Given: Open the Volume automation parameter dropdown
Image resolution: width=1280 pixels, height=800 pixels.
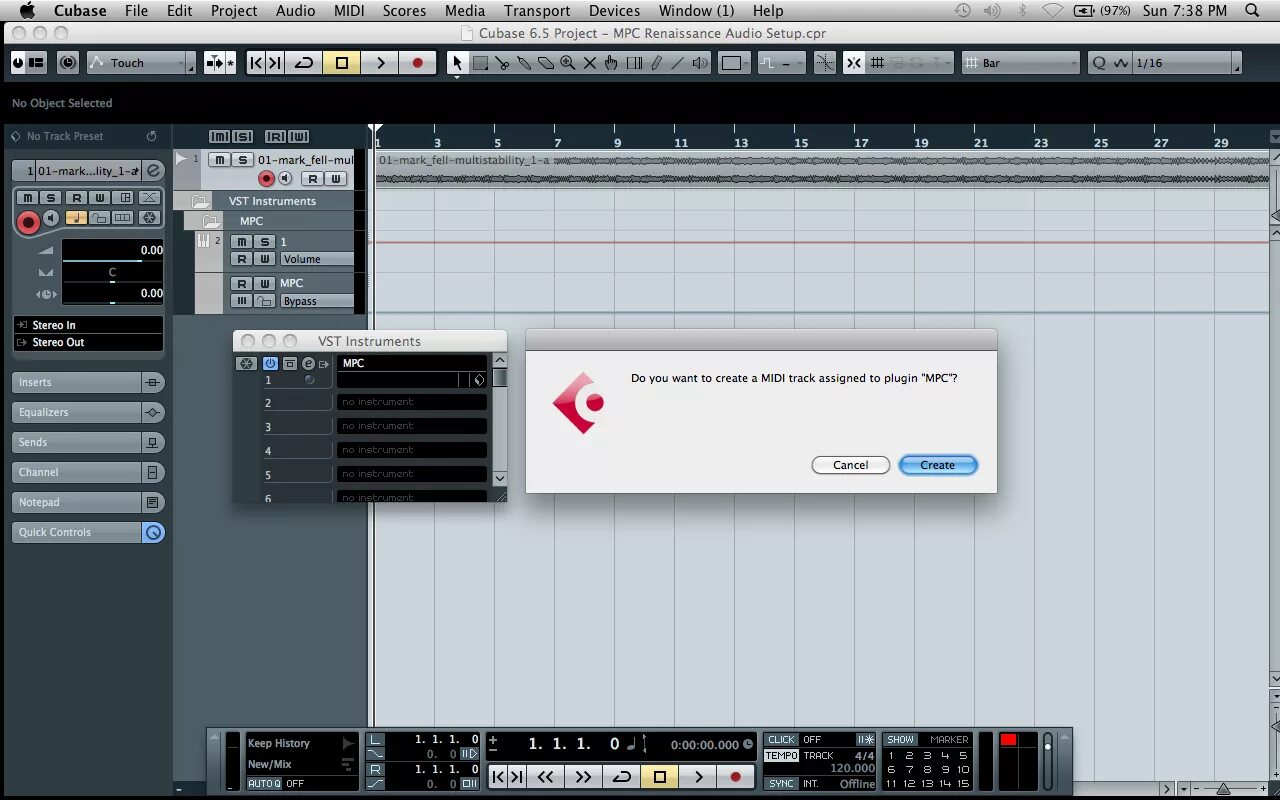Looking at the screenshot, I should click(x=316, y=259).
